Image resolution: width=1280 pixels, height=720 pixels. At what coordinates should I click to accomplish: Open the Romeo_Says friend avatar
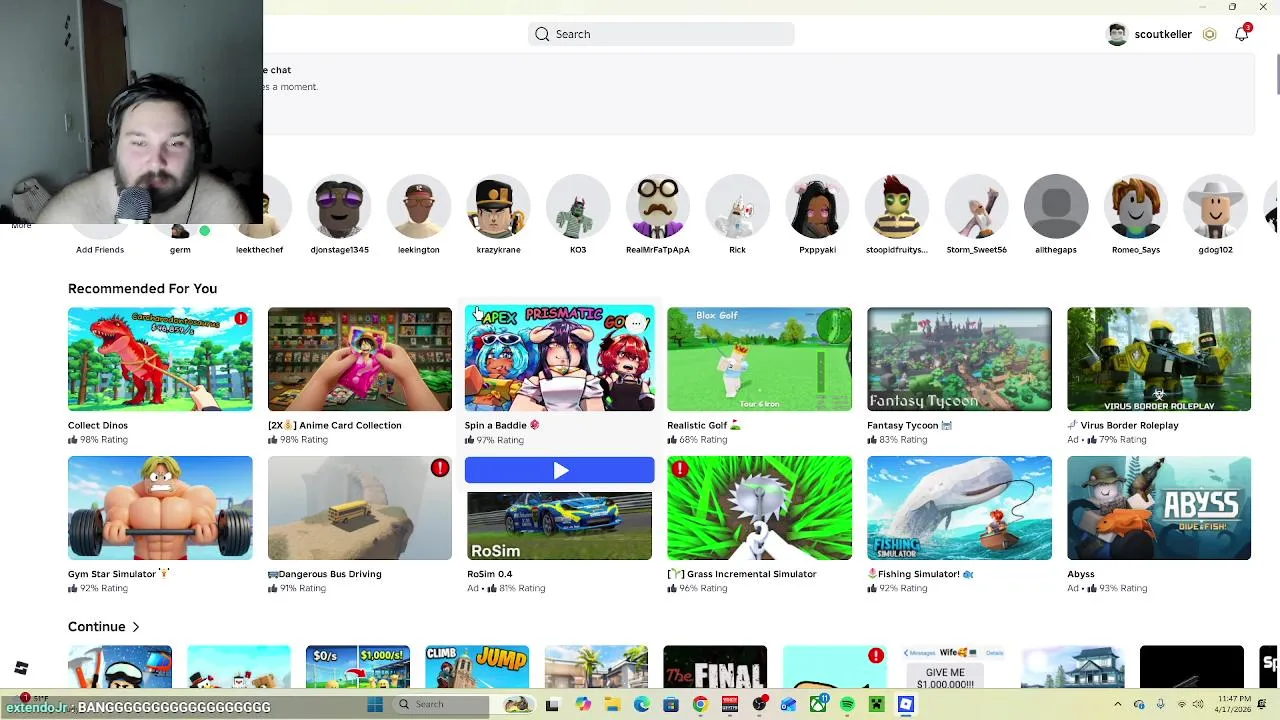pyautogui.click(x=1136, y=207)
